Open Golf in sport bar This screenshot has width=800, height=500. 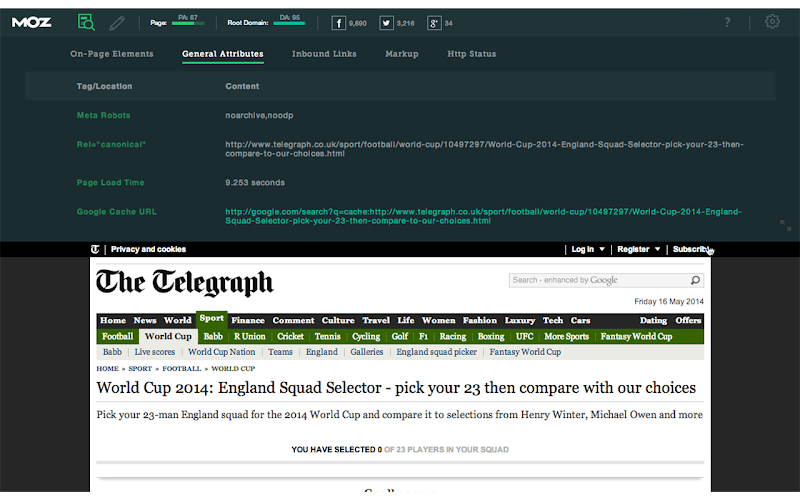pyautogui.click(x=399, y=336)
